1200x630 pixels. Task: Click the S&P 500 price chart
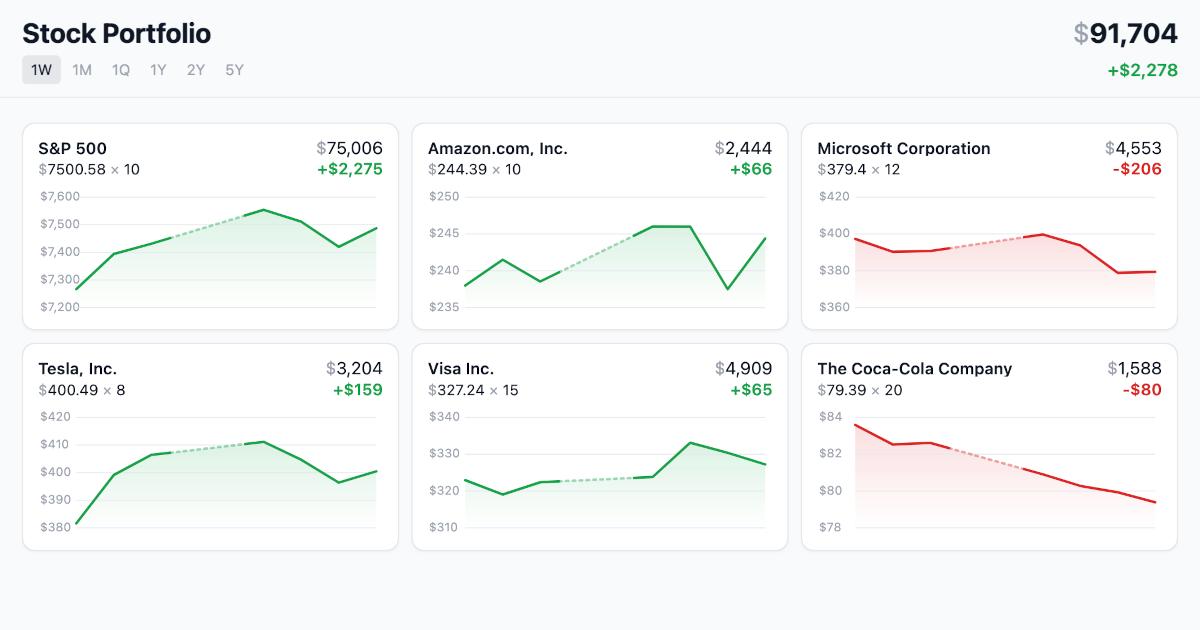[210, 251]
